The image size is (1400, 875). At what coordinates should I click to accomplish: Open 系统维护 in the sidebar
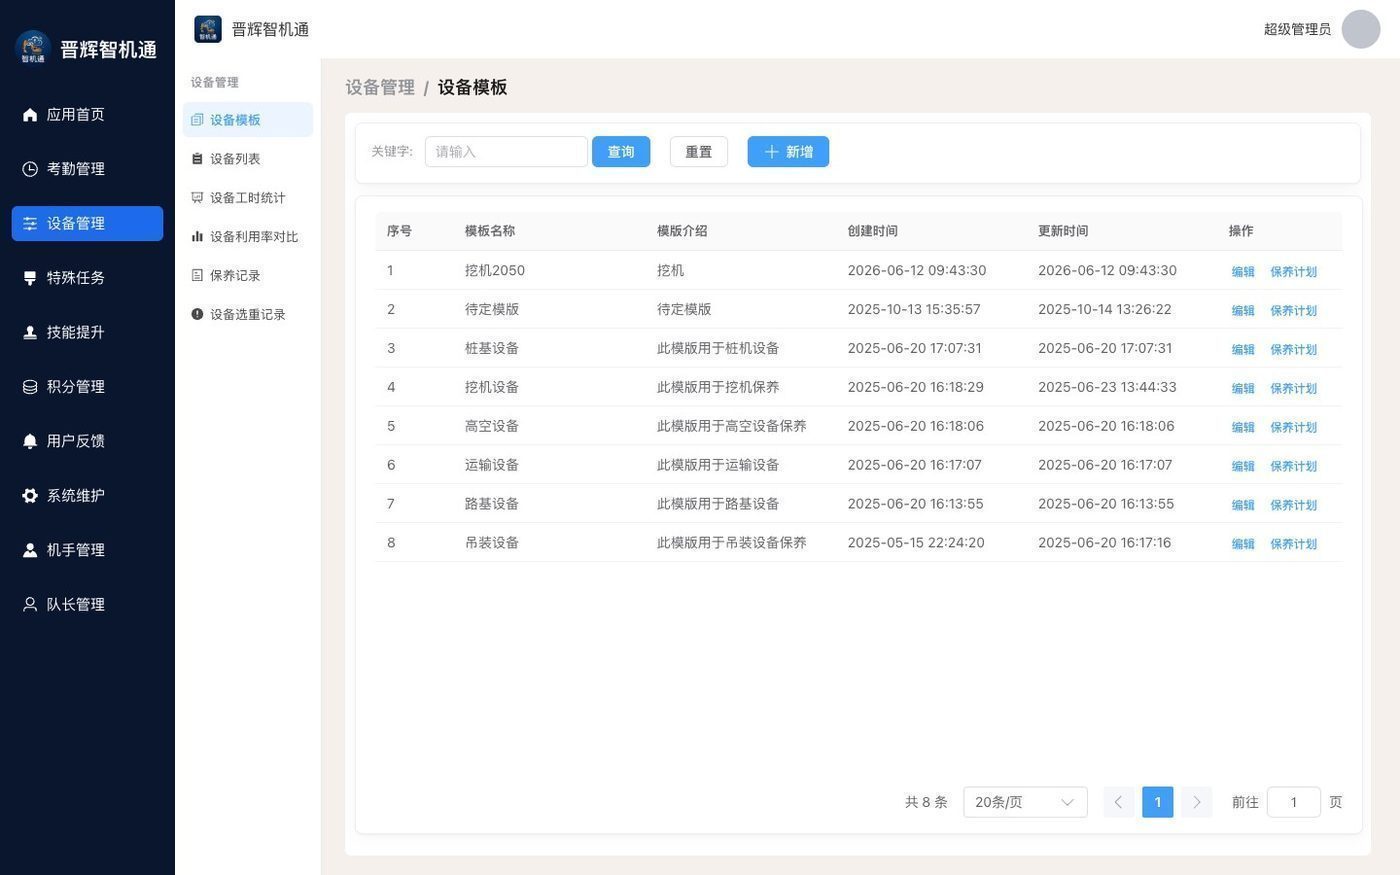pyautogui.click(x=87, y=496)
